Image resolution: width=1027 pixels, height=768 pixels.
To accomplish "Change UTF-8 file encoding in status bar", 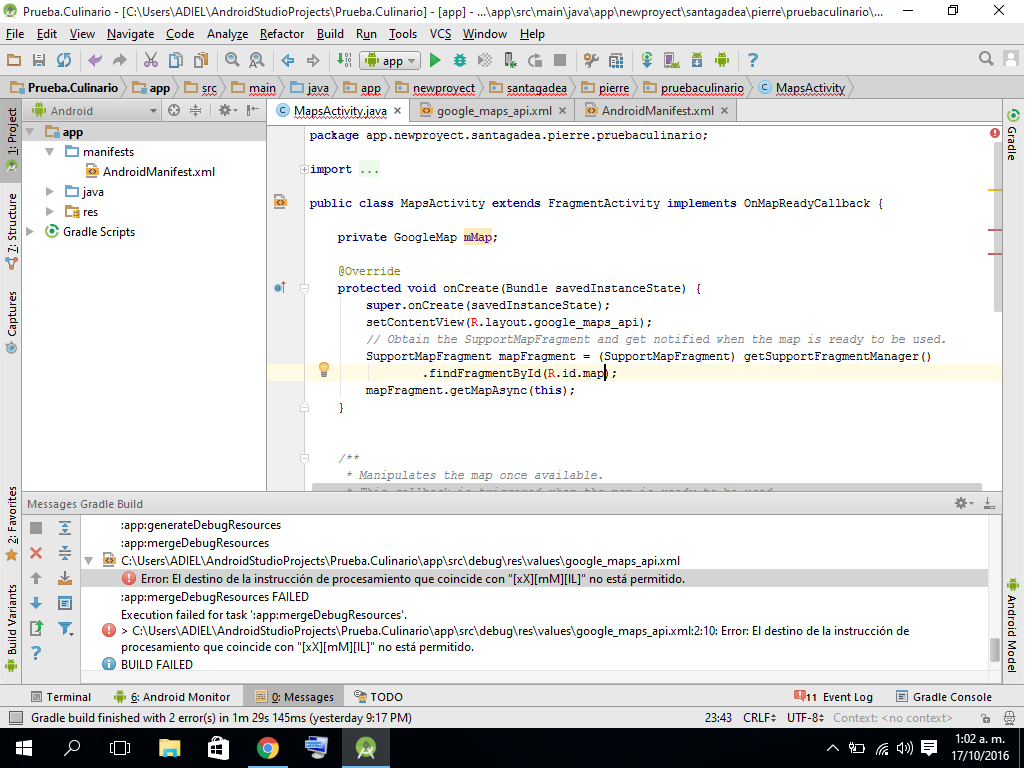I will tap(805, 718).
